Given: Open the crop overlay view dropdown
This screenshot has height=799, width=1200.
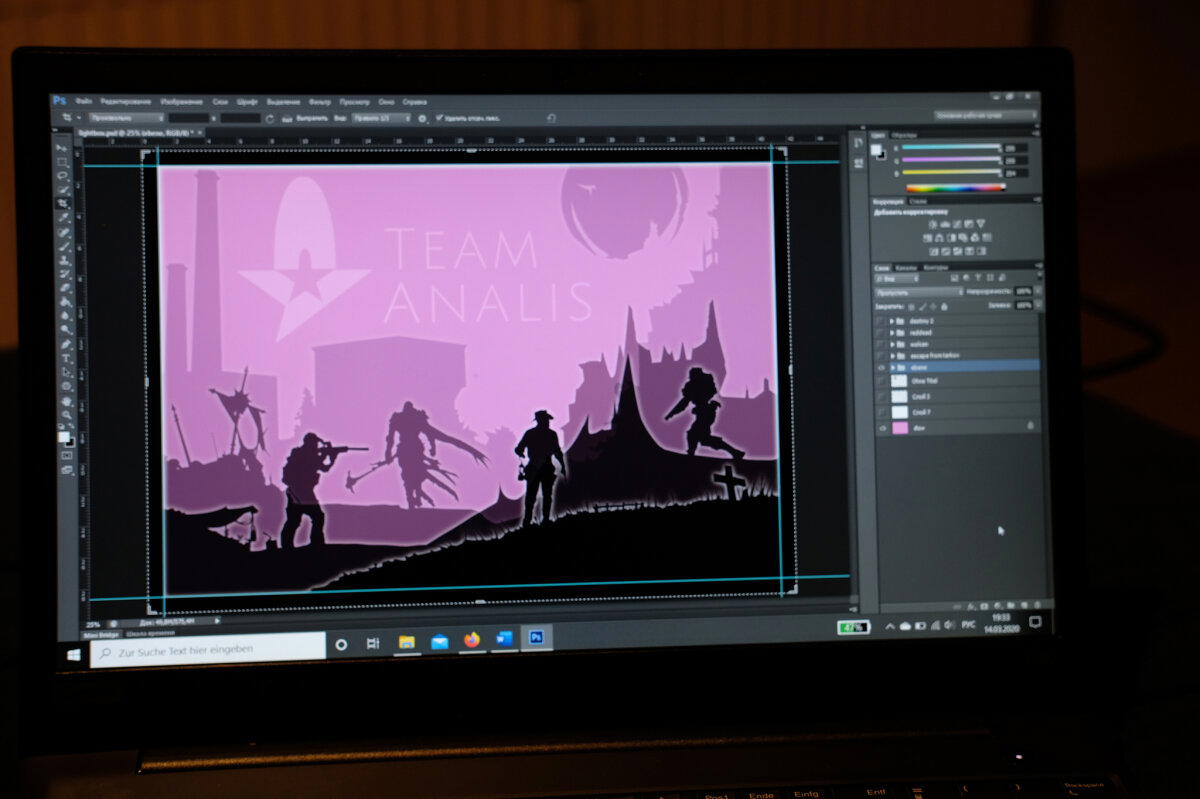Looking at the screenshot, I should (x=380, y=118).
